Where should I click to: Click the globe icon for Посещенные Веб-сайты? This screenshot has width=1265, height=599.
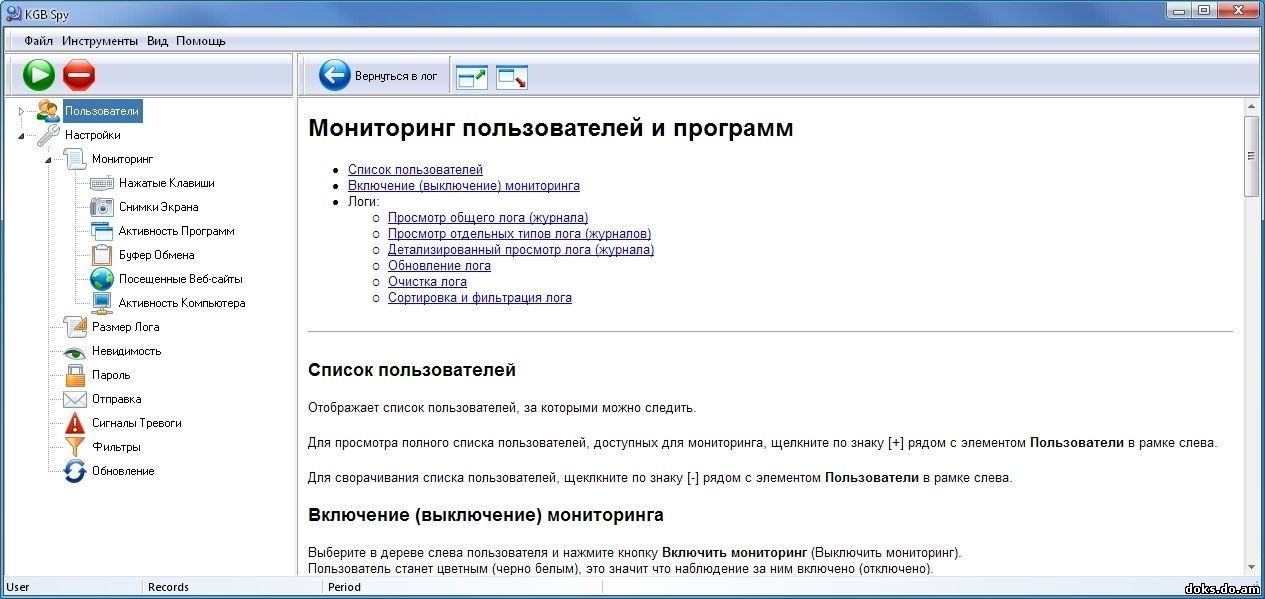tap(102, 279)
